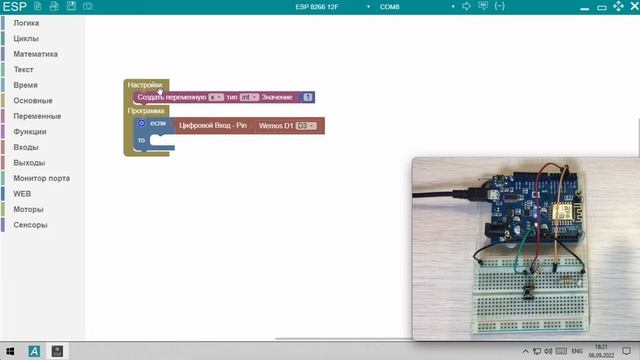Open the Выходы category
640x360 pixels.
pos(29,162)
